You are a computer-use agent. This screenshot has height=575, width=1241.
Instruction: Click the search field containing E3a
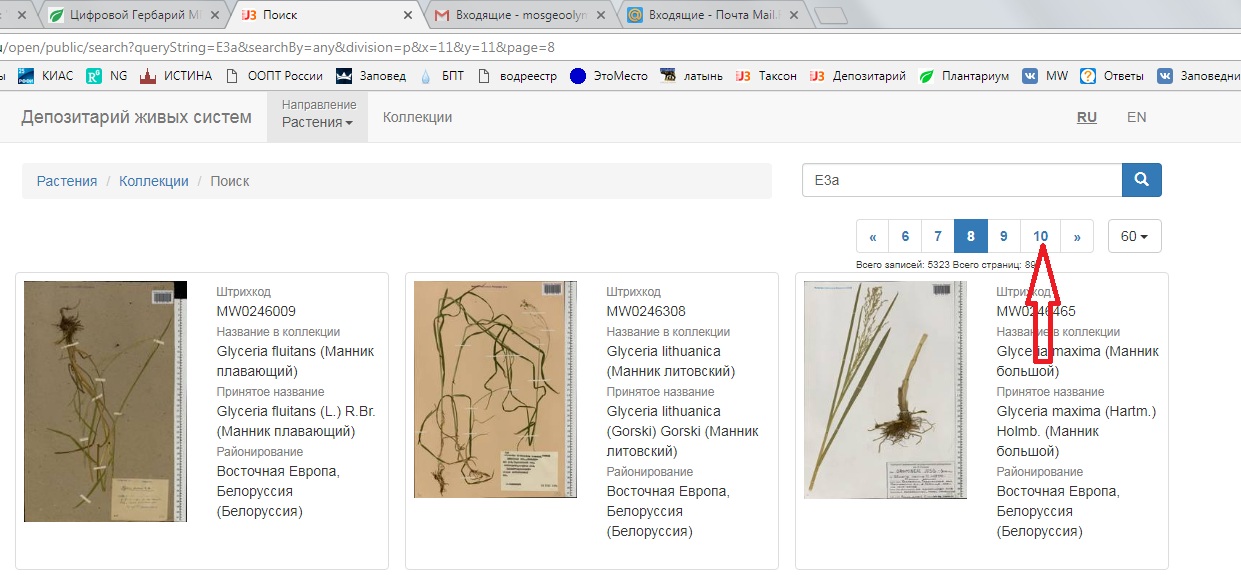click(961, 181)
